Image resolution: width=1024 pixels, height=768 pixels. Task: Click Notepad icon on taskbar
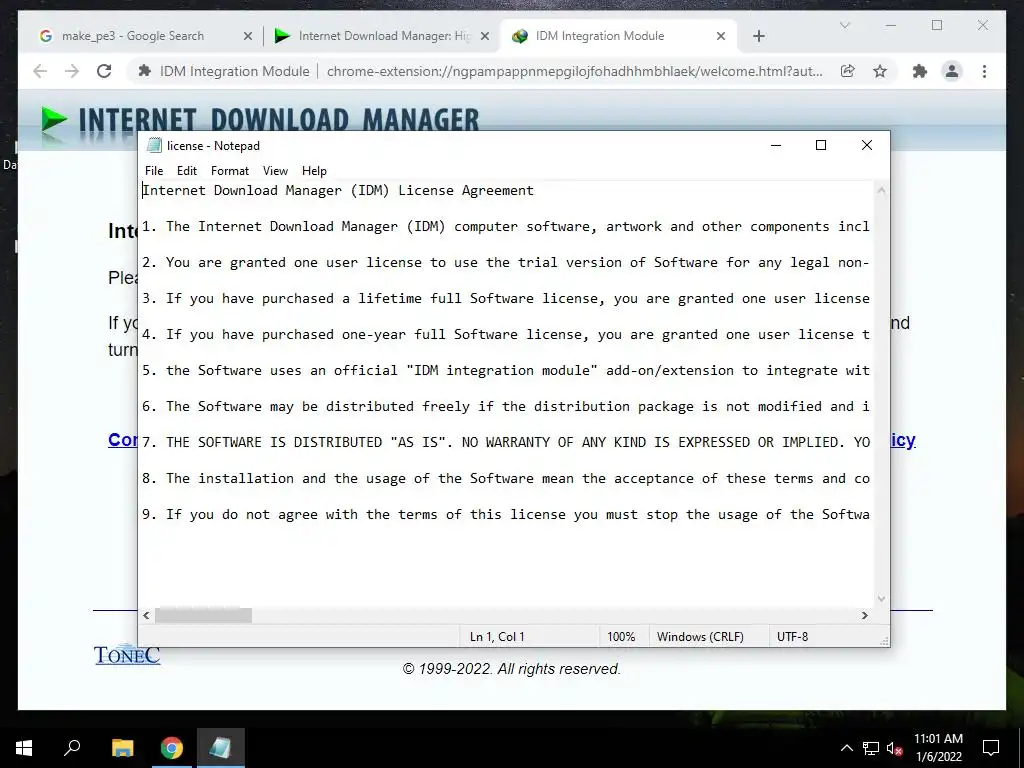[220, 748]
